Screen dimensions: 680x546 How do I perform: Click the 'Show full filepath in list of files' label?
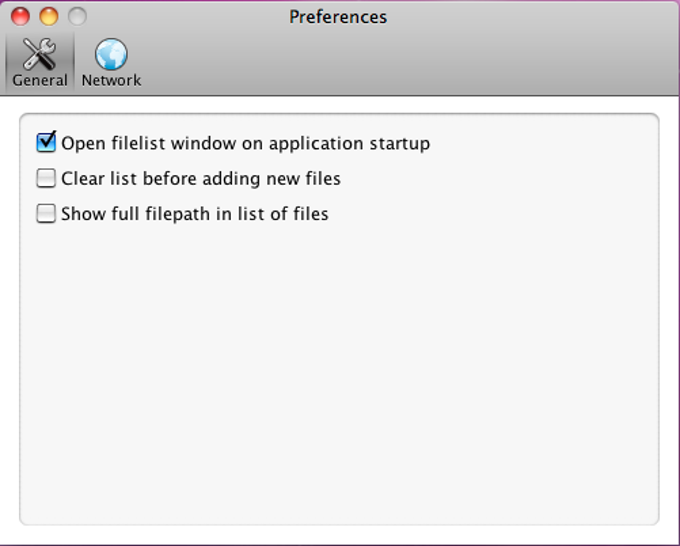click(x=195, y=214)
